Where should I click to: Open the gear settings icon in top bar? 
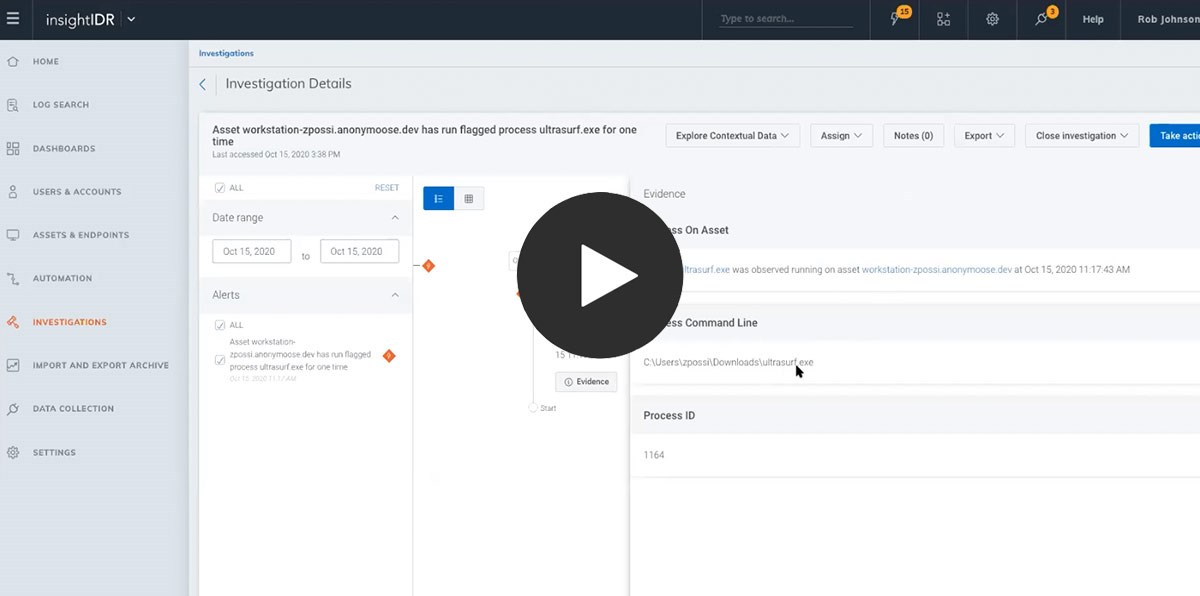coord(992,19)
